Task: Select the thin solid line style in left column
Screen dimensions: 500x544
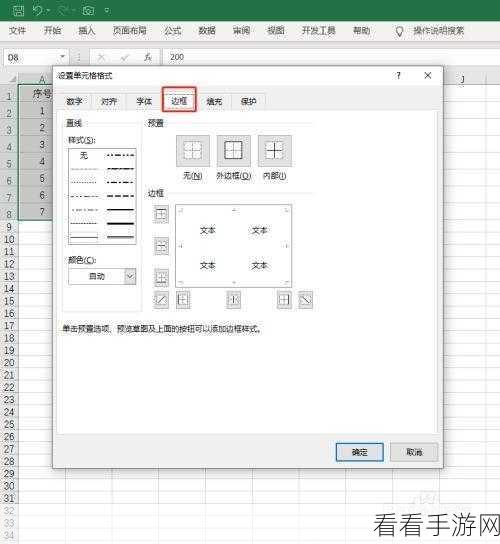Action: coord(84,237)
